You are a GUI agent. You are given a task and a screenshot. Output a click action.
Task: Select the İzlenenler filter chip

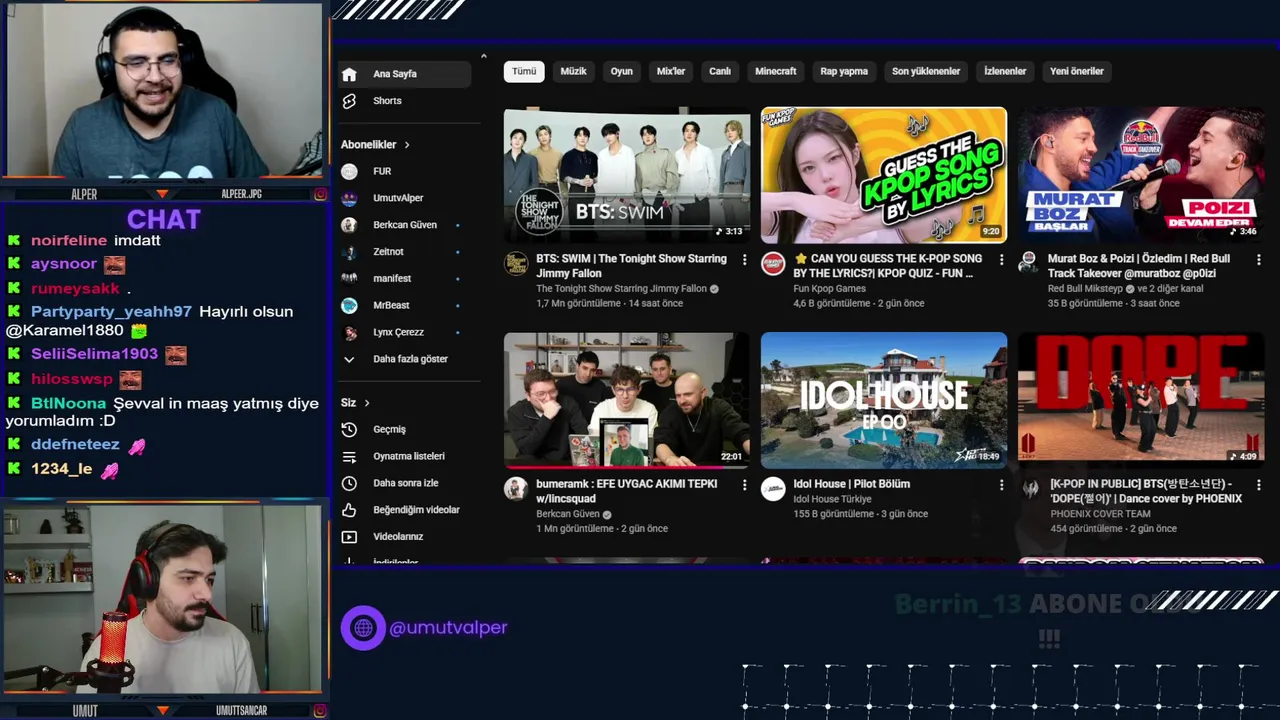click(x=1005, y=72)
